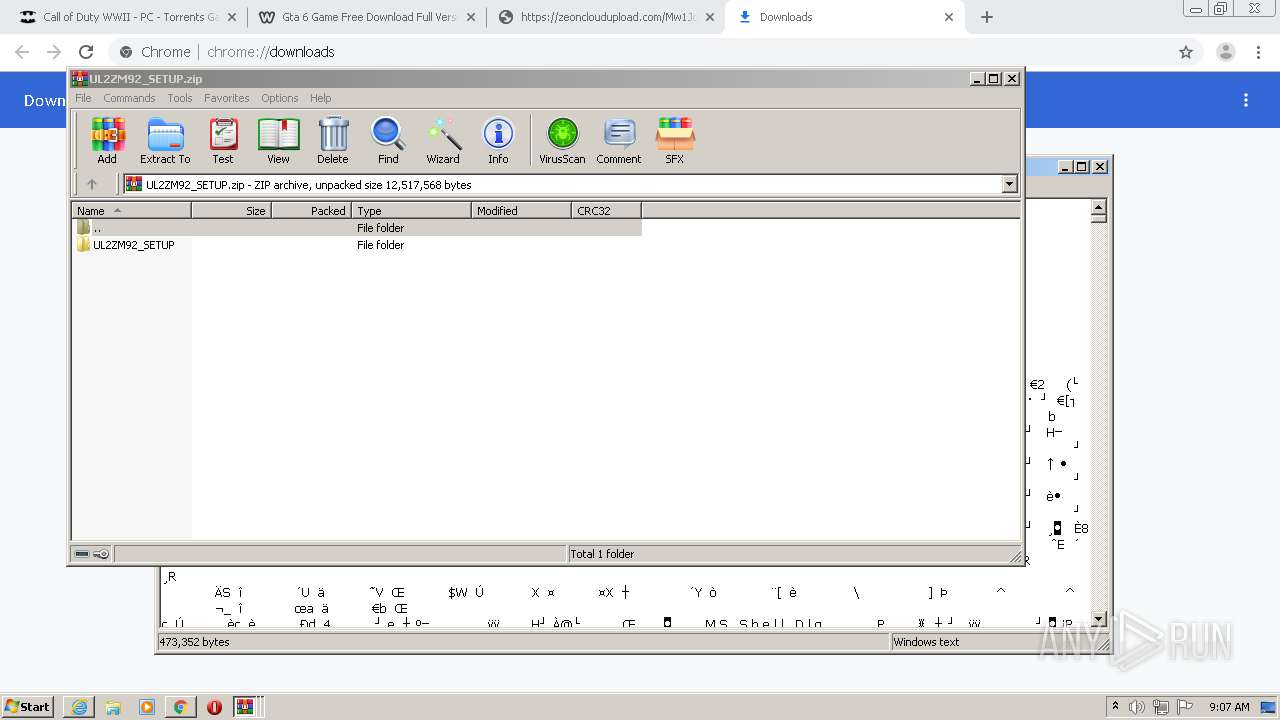Click the View file icon
This screenshot has width=1280, height=720.
(278, 141)
